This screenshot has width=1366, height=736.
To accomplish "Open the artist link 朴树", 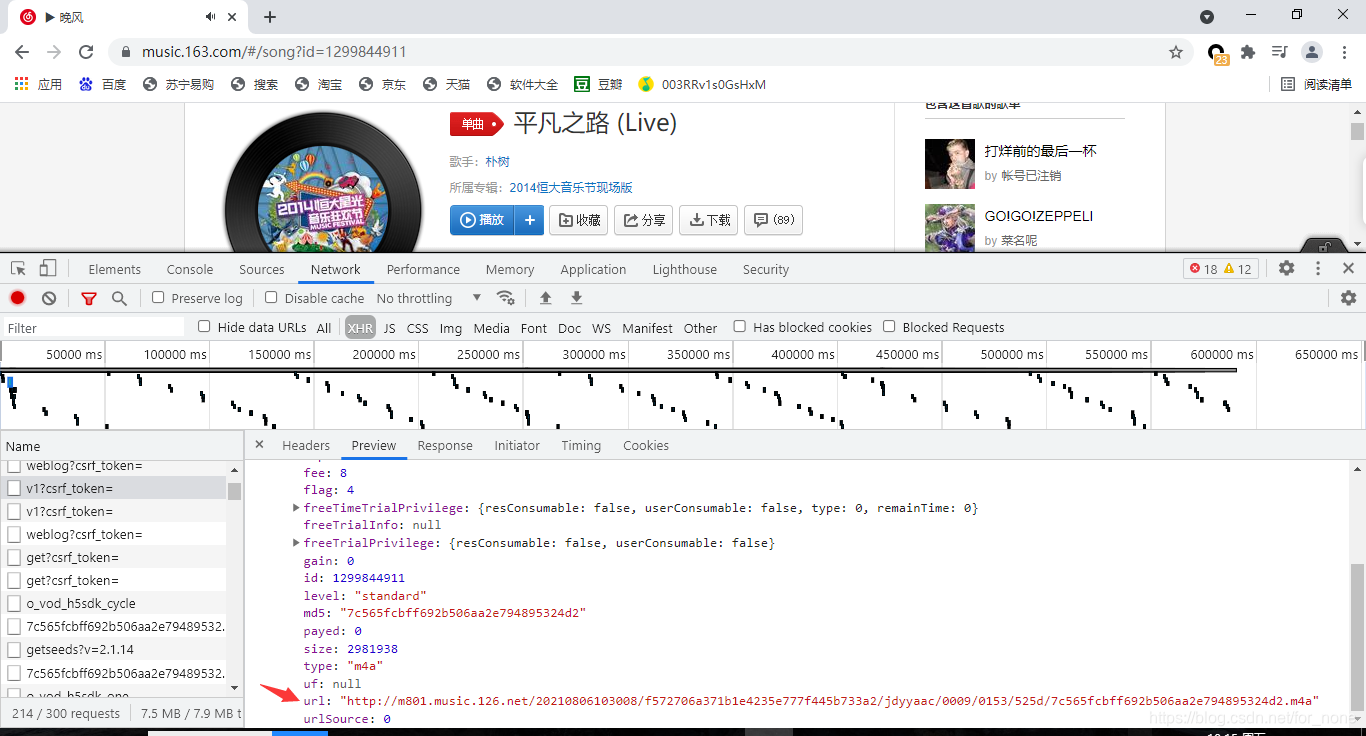I will (x=497, y=161).
